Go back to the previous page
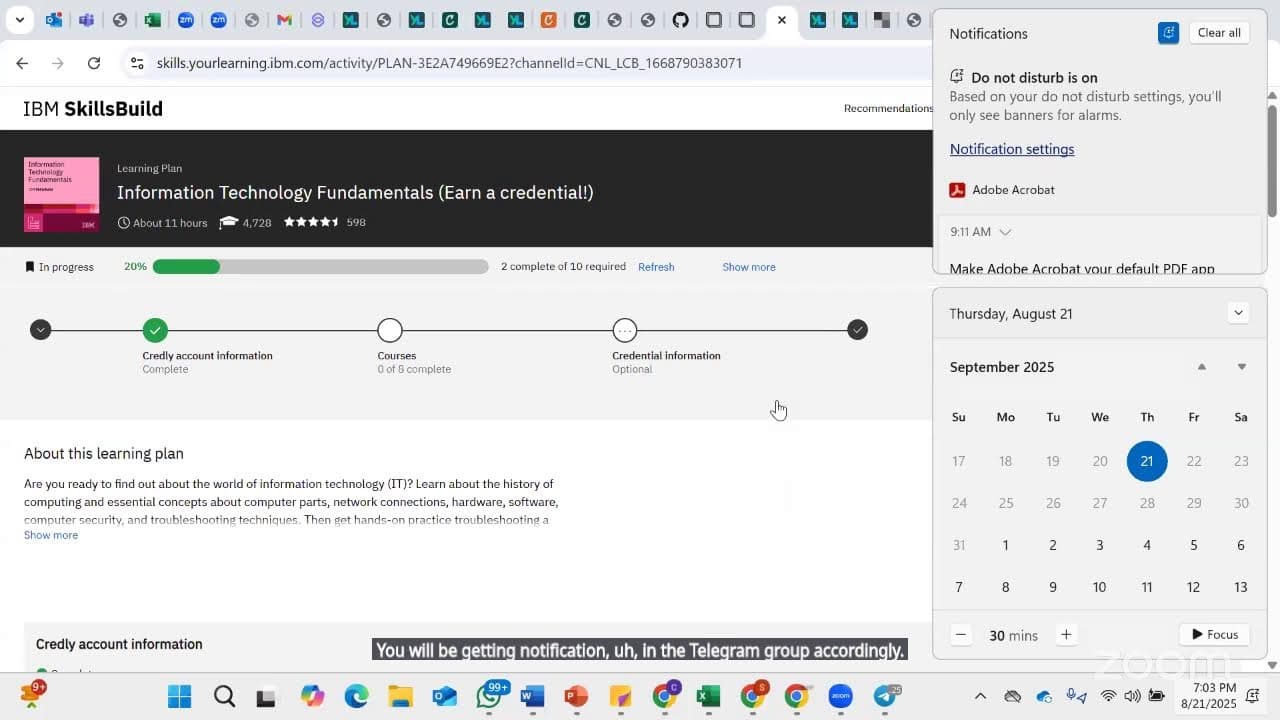 pyautogui.click(x=22, y=63)
